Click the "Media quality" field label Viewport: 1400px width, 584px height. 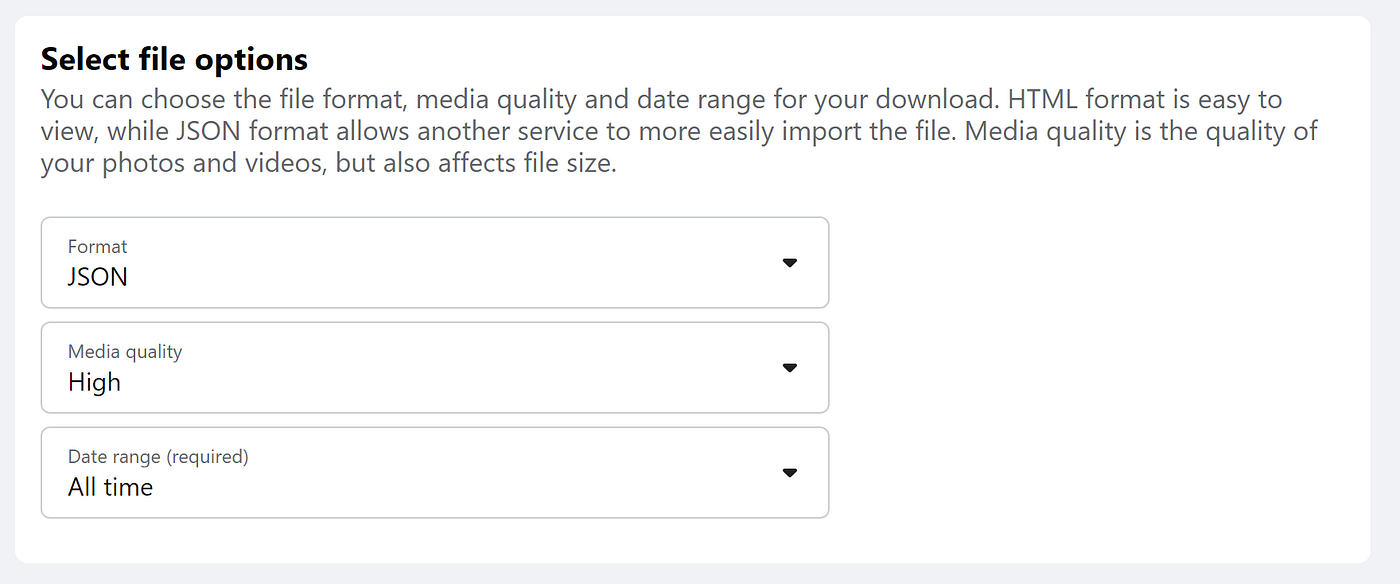[x=125, y=351]
